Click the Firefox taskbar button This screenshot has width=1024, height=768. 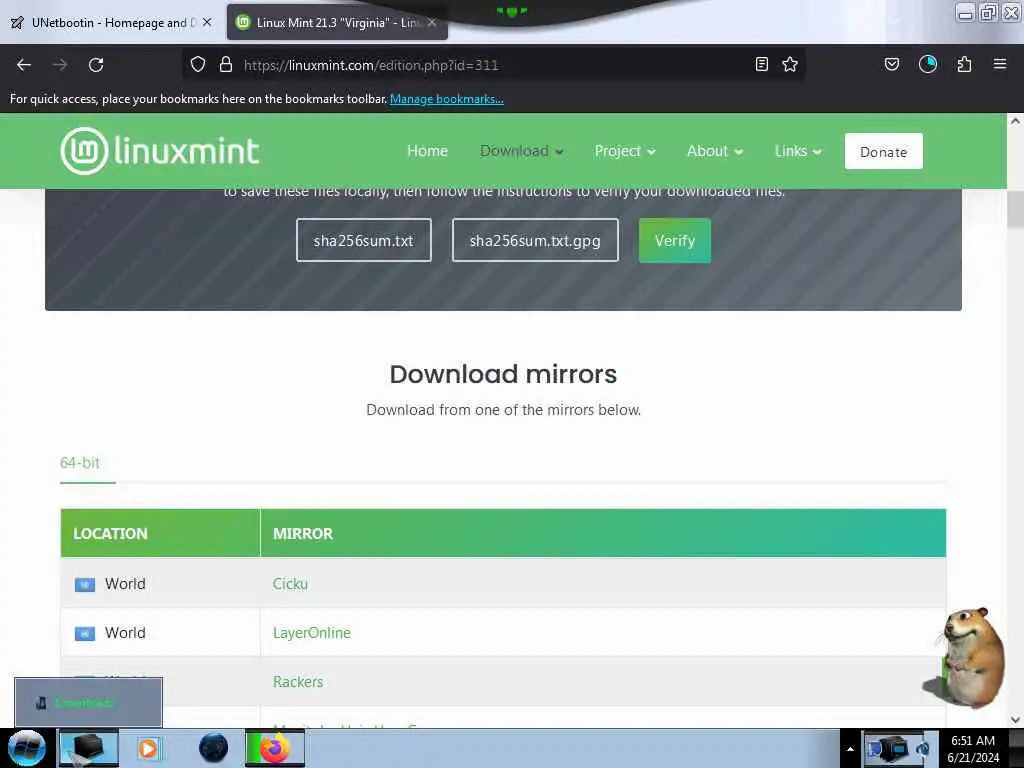(275, 748)
